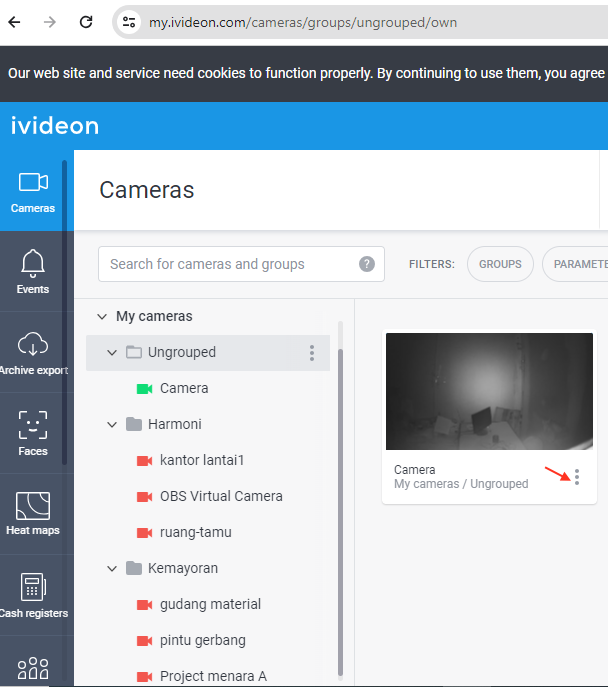Select pintu gerbang camera
This screenshot has height=687, width=608.
point(203,640)
